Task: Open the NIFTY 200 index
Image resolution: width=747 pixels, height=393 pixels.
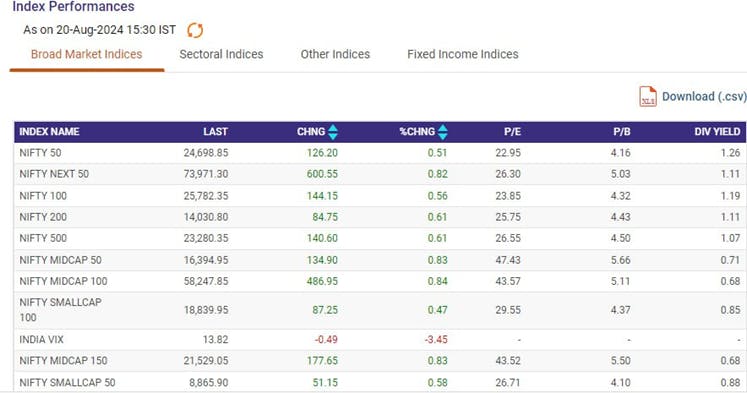Action: pyautogui.click(x=43, y=217)
